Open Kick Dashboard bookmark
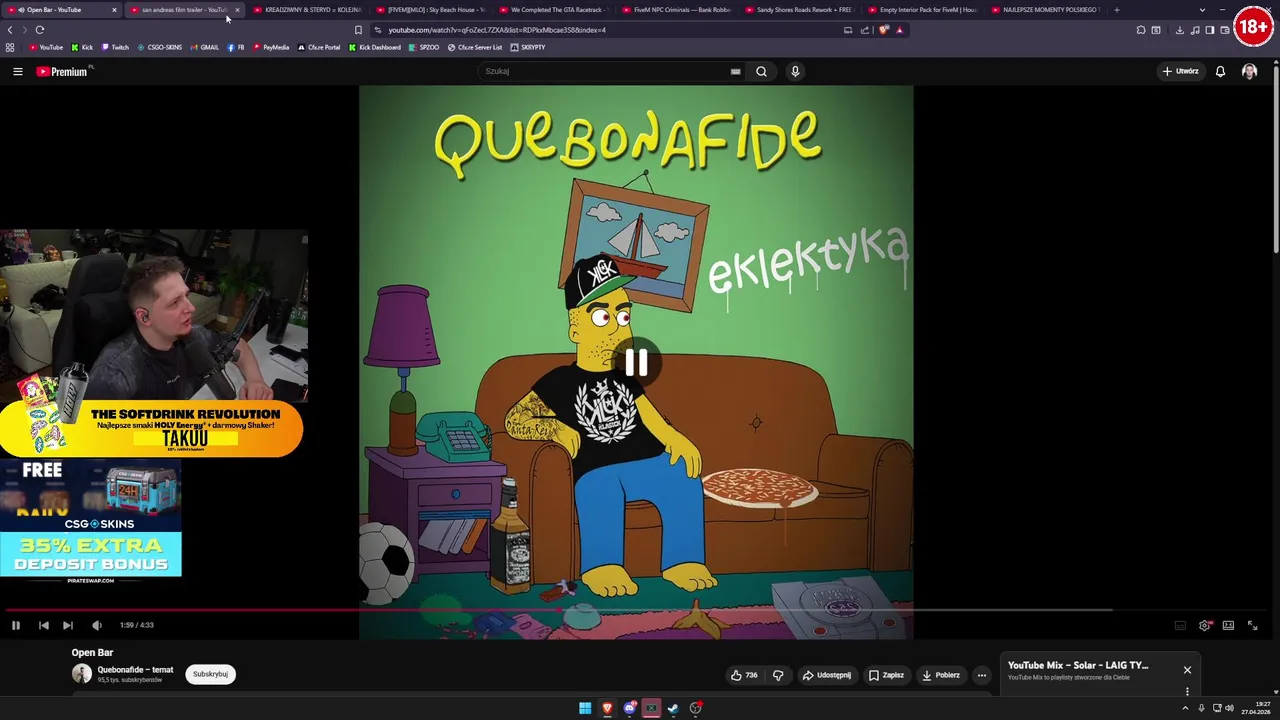1280x720 pixels. [x=375, y=47]
